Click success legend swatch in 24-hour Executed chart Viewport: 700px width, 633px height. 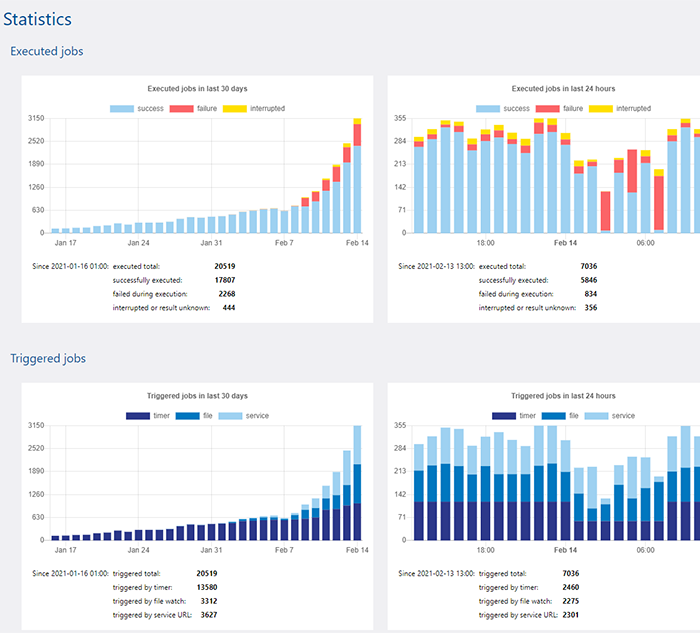tap(488, 108)
